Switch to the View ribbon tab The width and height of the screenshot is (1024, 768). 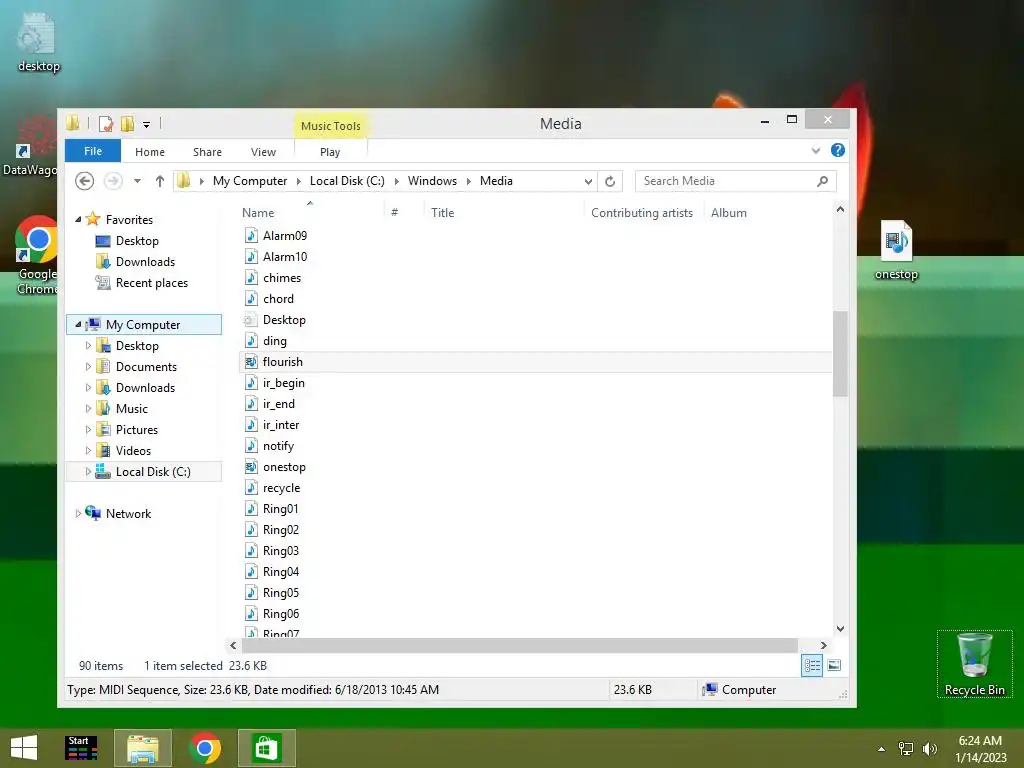(263, 152)
